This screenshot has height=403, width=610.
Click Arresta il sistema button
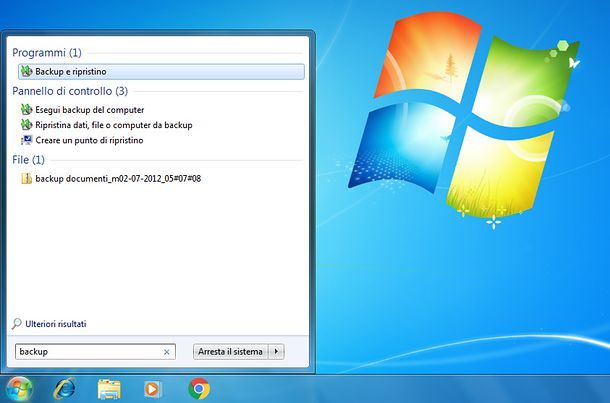[230, 352]
